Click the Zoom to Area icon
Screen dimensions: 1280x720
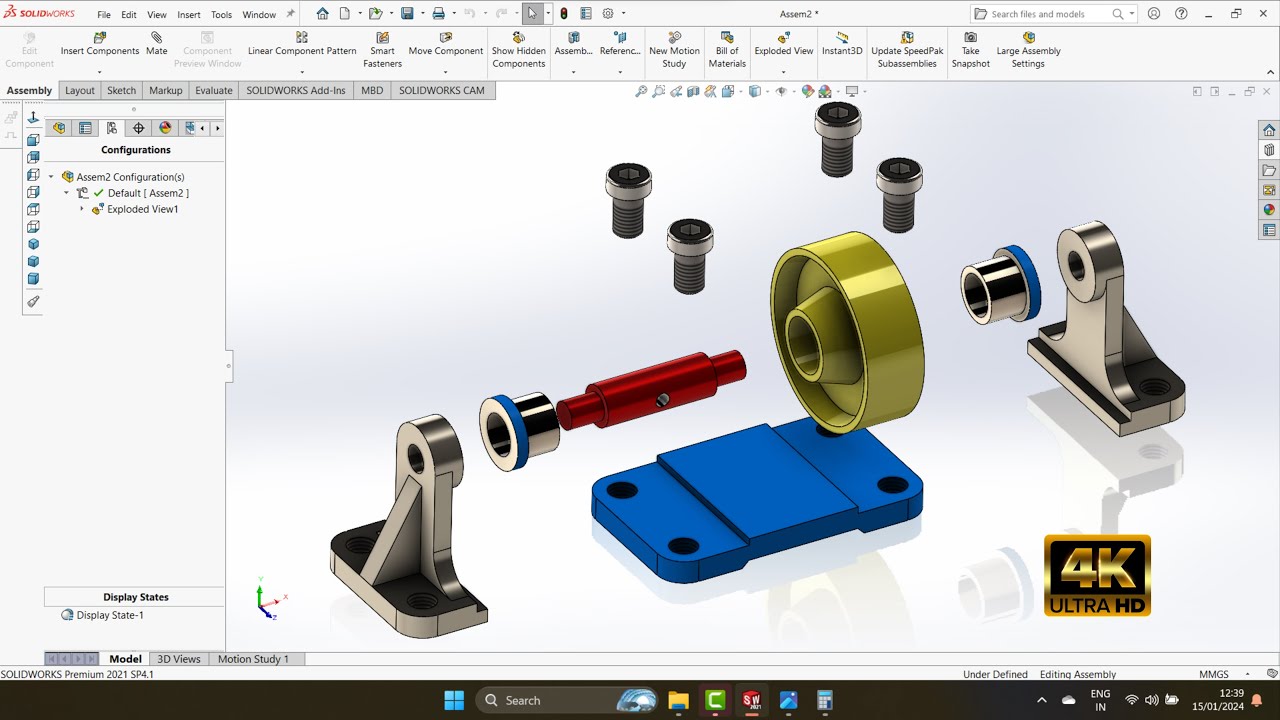[x=659, y=91]
